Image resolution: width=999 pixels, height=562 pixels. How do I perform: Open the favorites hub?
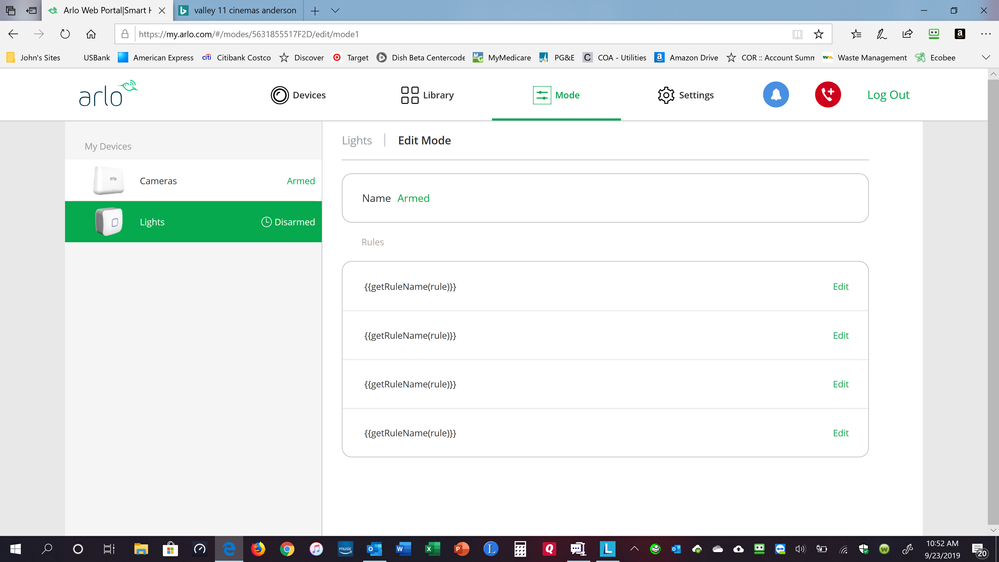(x=856, y=34)
